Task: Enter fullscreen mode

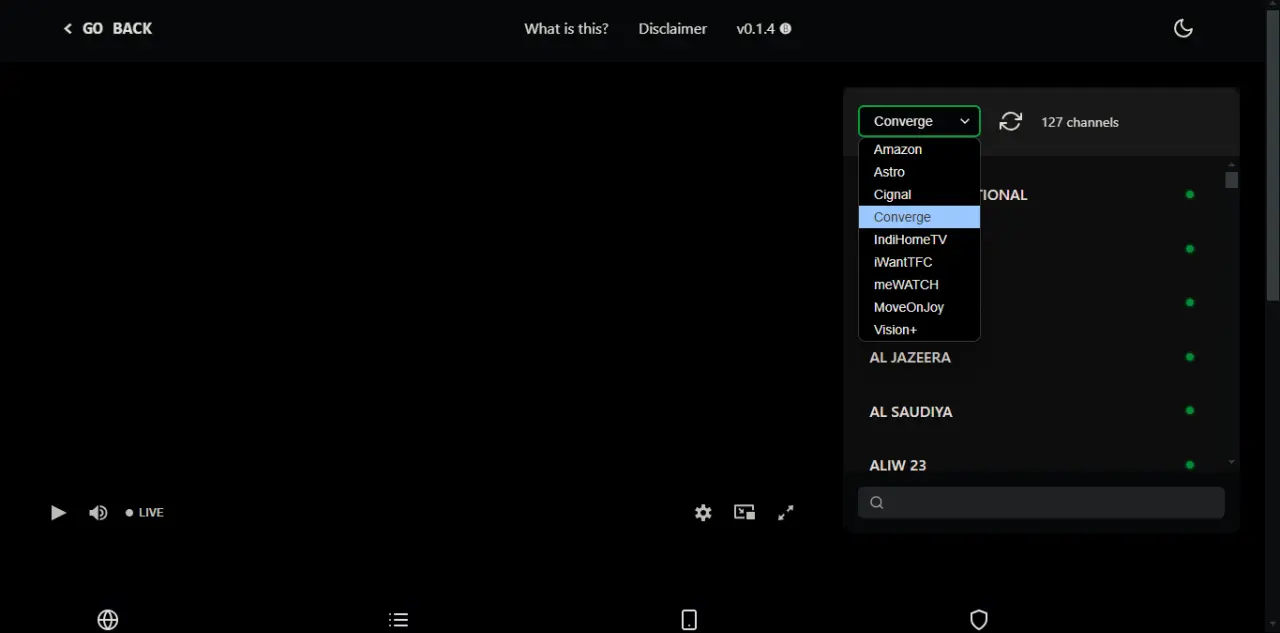Action: coord(786,512)
